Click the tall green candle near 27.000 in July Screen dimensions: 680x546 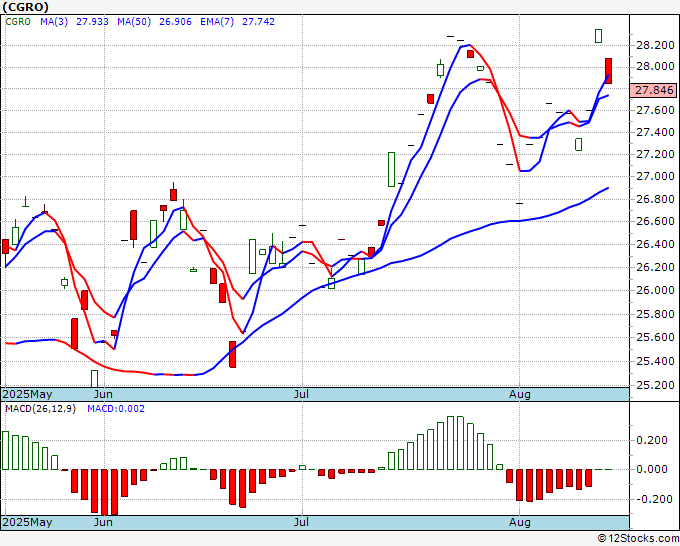[x=391, y=169]
